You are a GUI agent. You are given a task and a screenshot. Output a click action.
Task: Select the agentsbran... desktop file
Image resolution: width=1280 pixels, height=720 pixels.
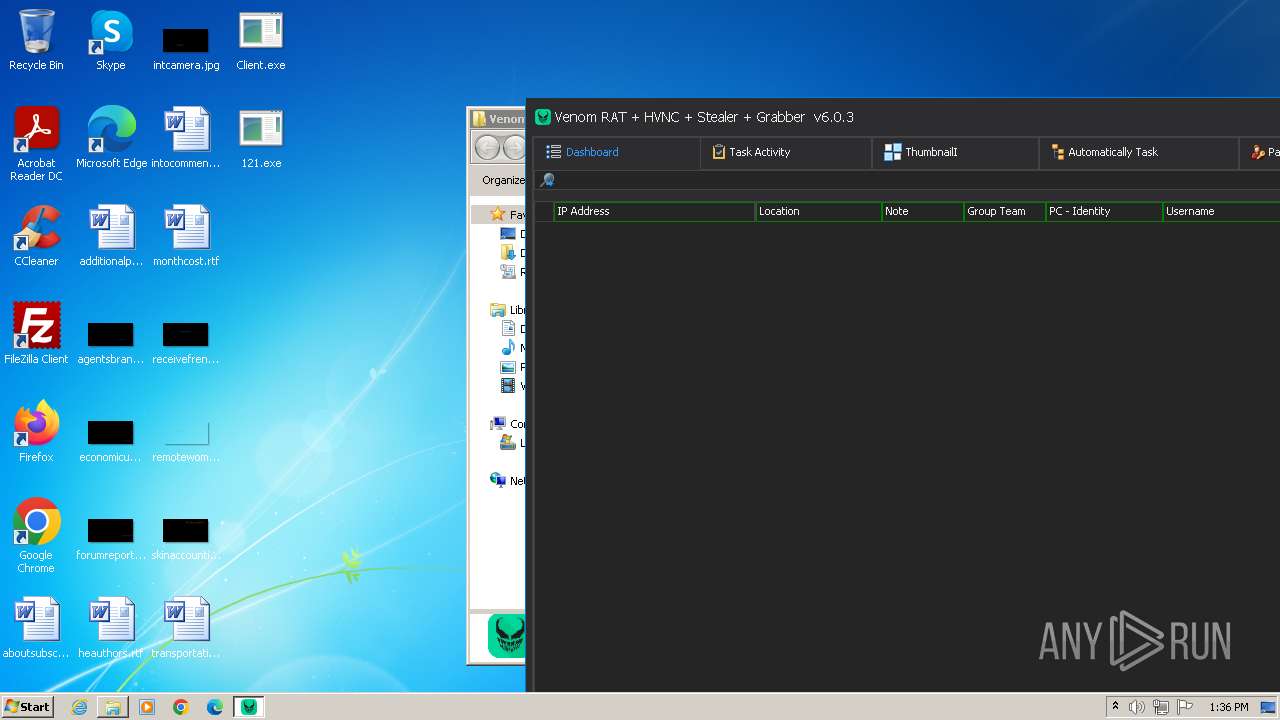tap(111, 342)
